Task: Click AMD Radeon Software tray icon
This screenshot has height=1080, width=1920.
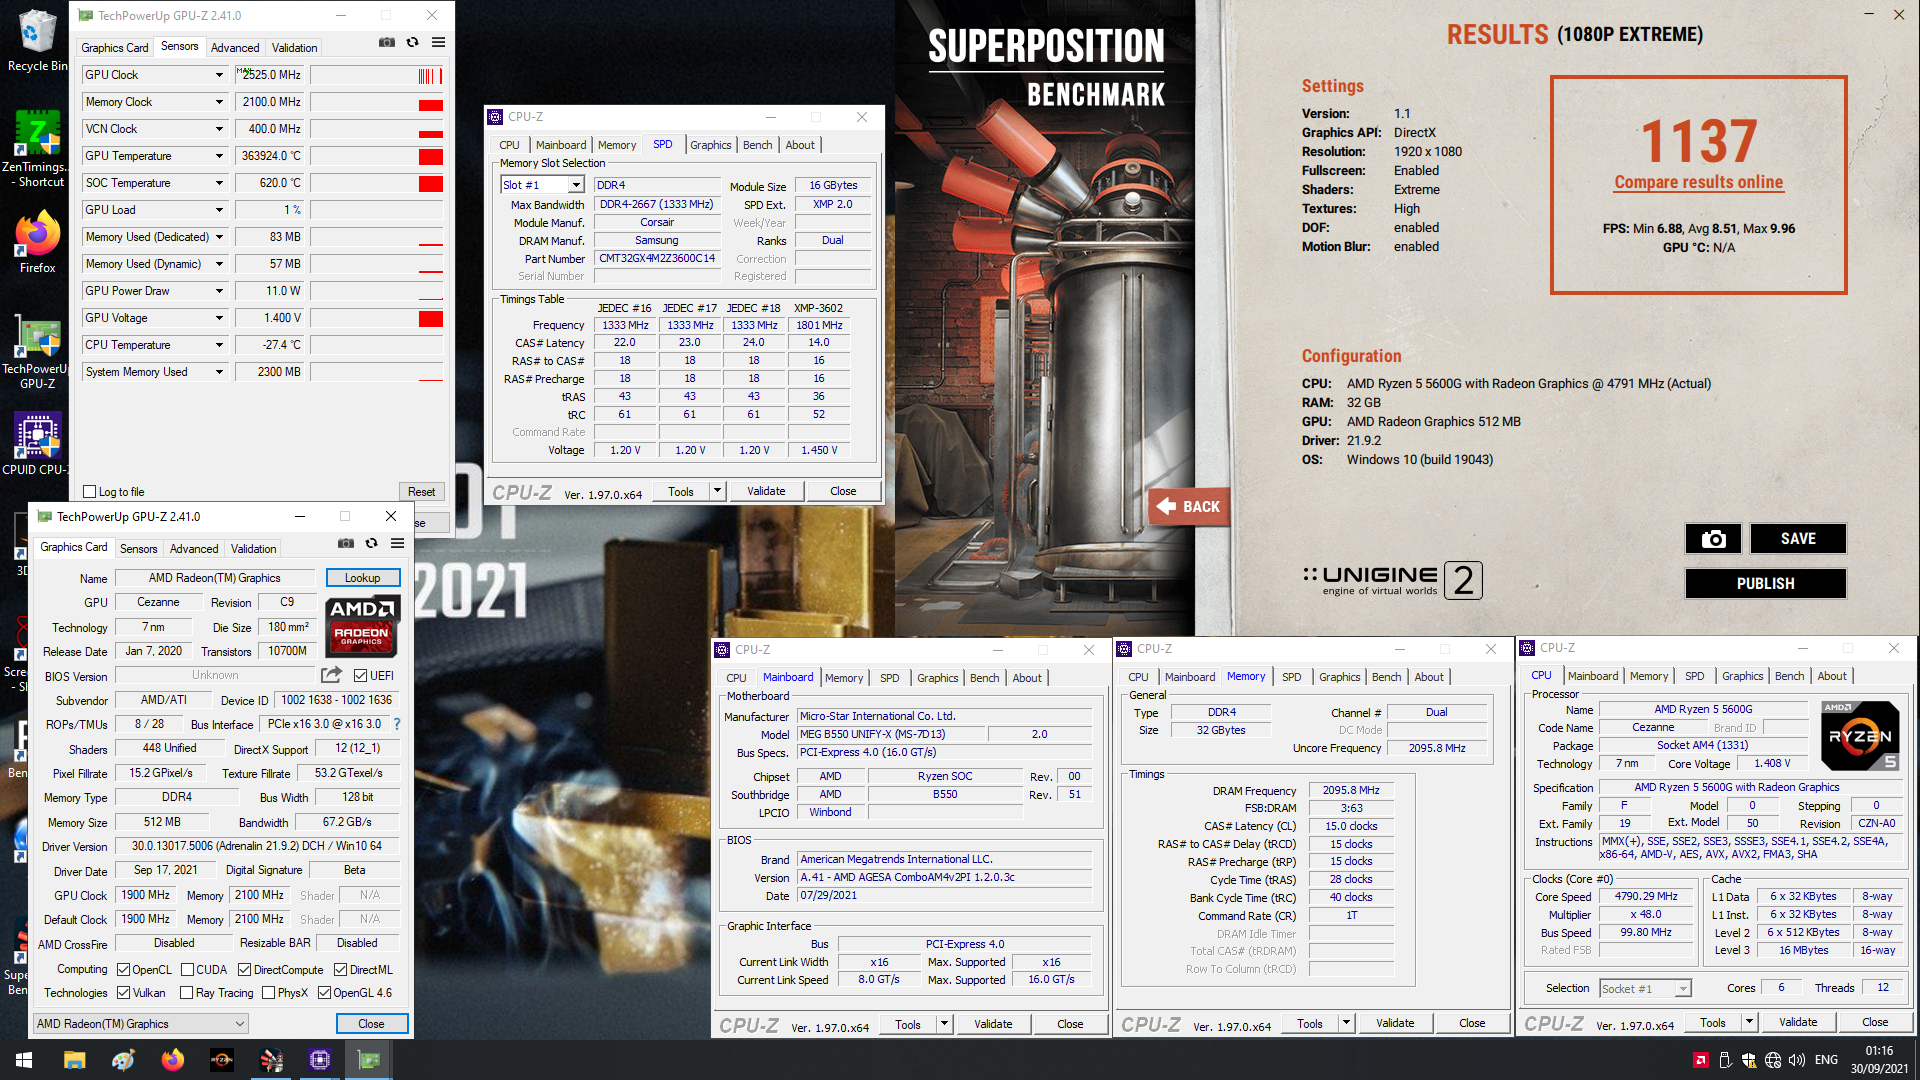Action: 1700,1060
